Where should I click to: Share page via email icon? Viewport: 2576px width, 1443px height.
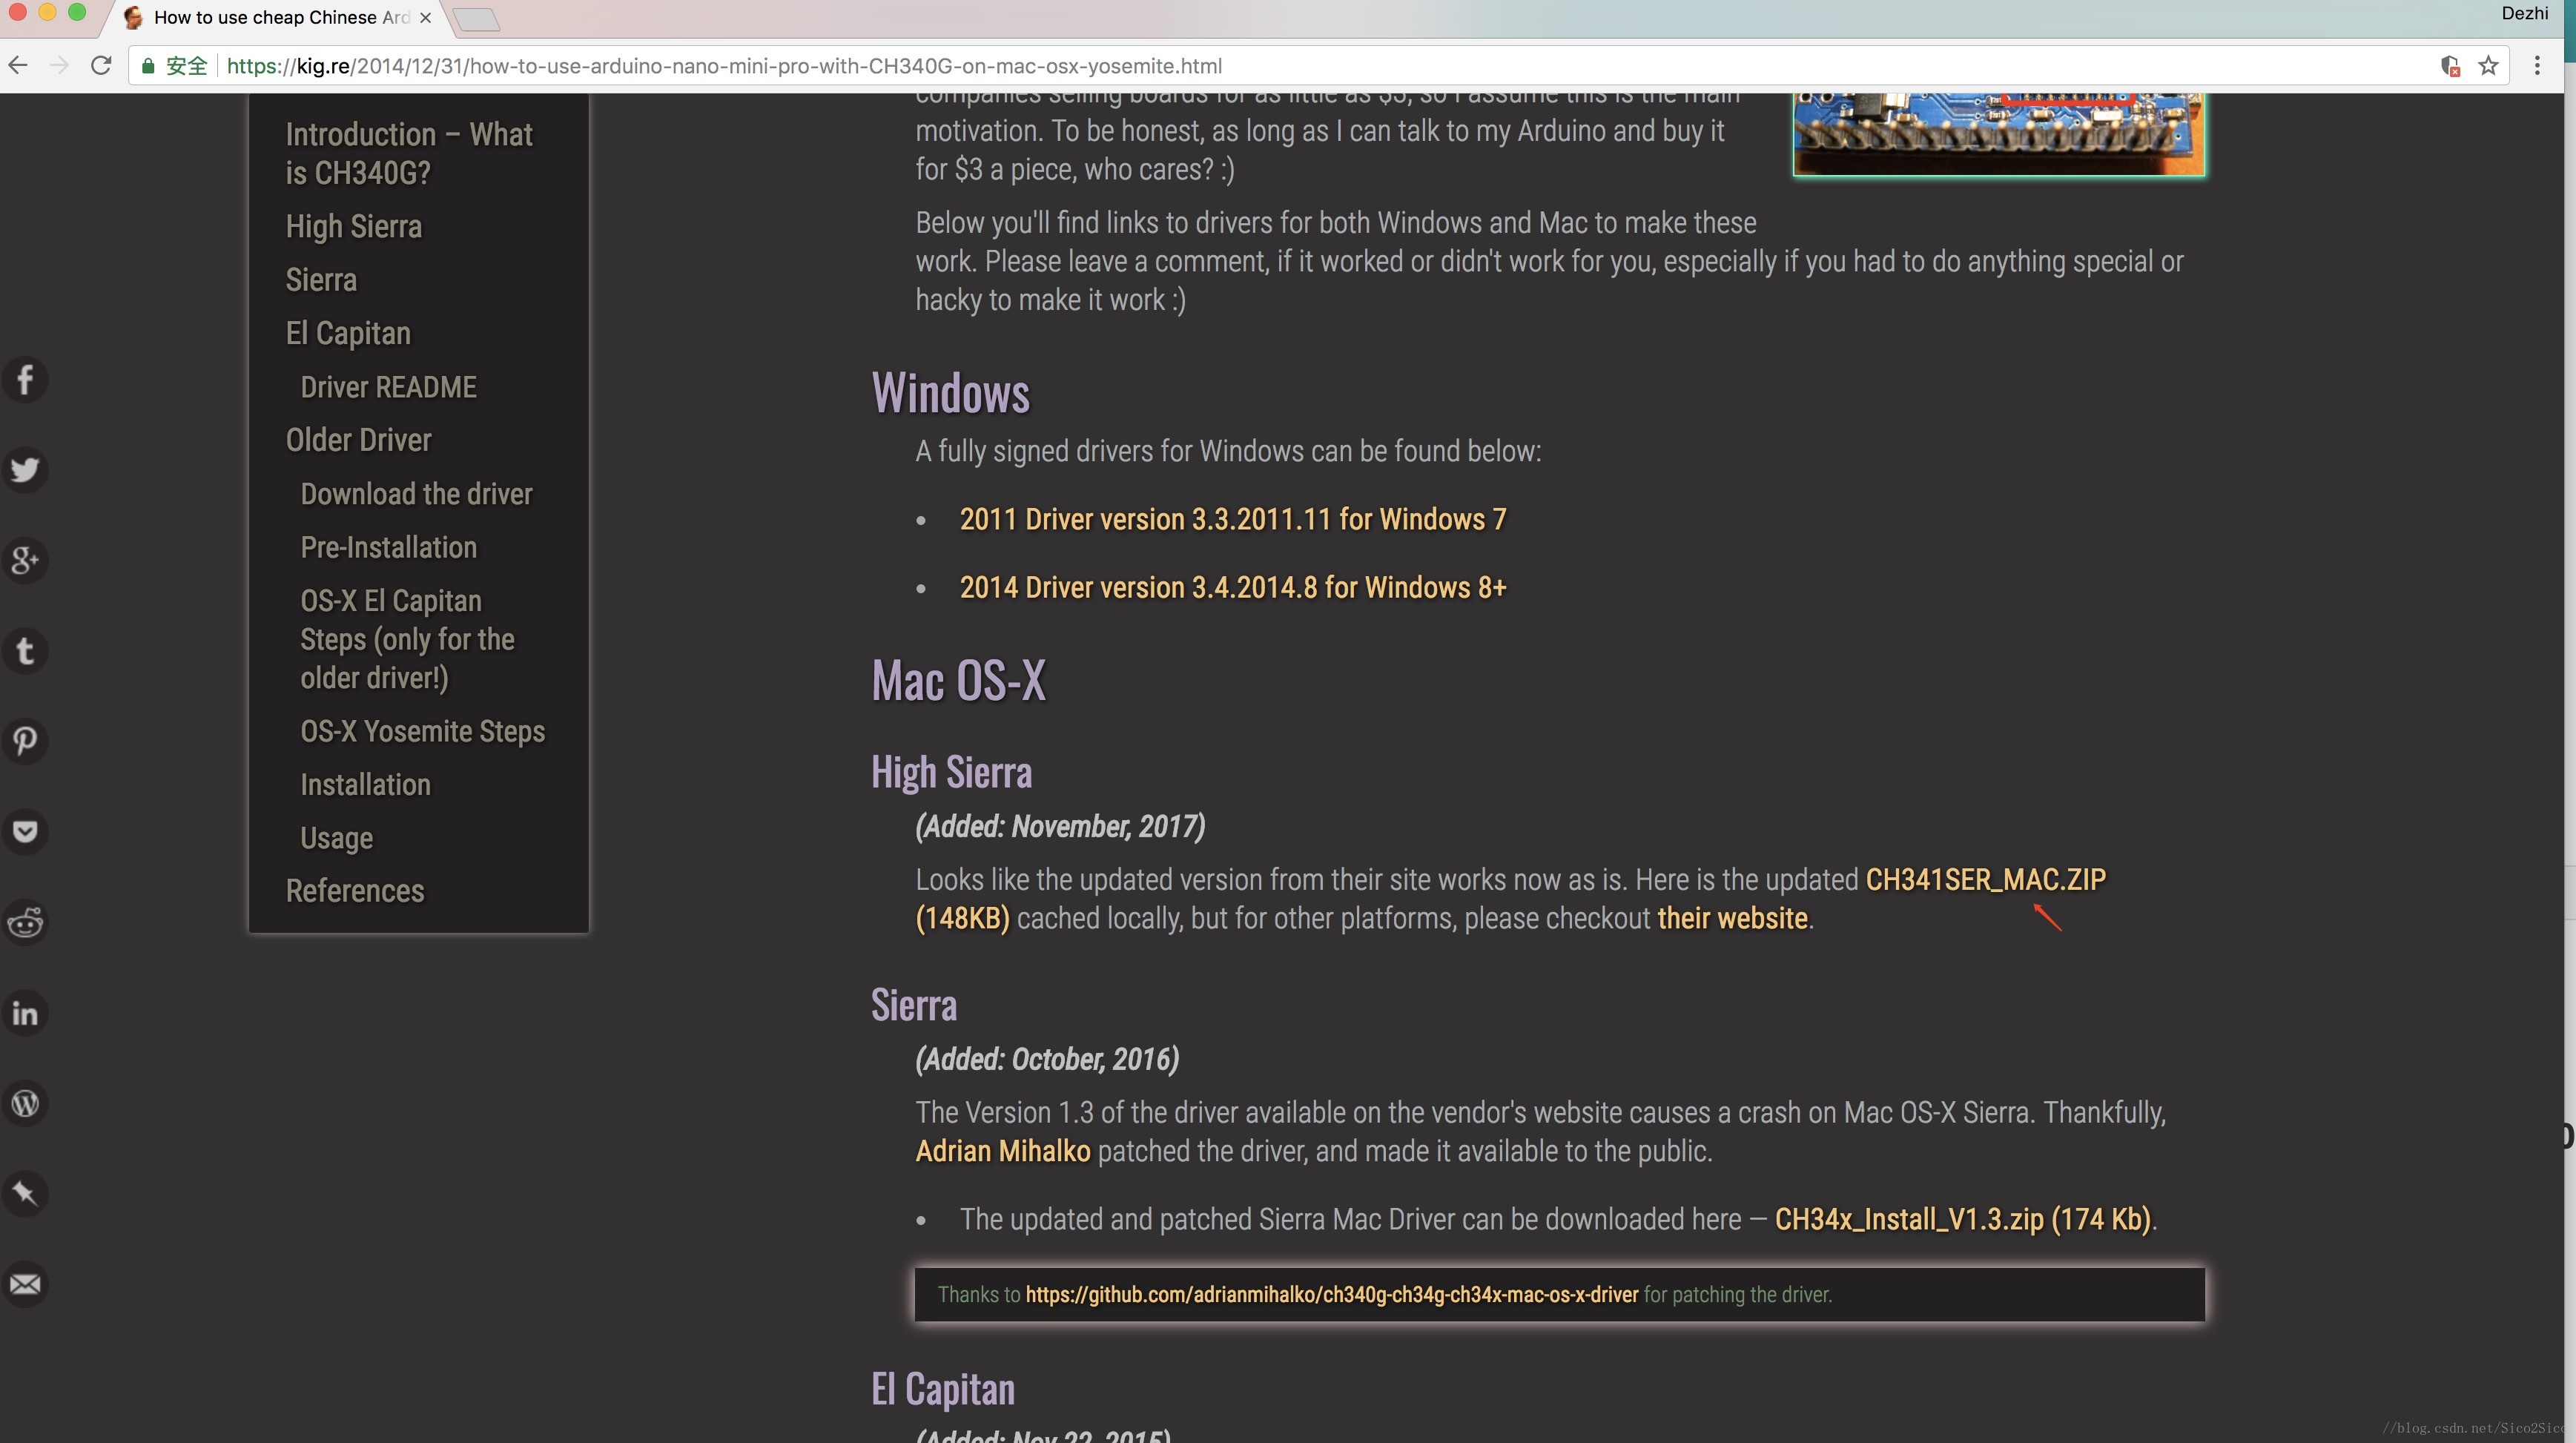[25, 1284]
